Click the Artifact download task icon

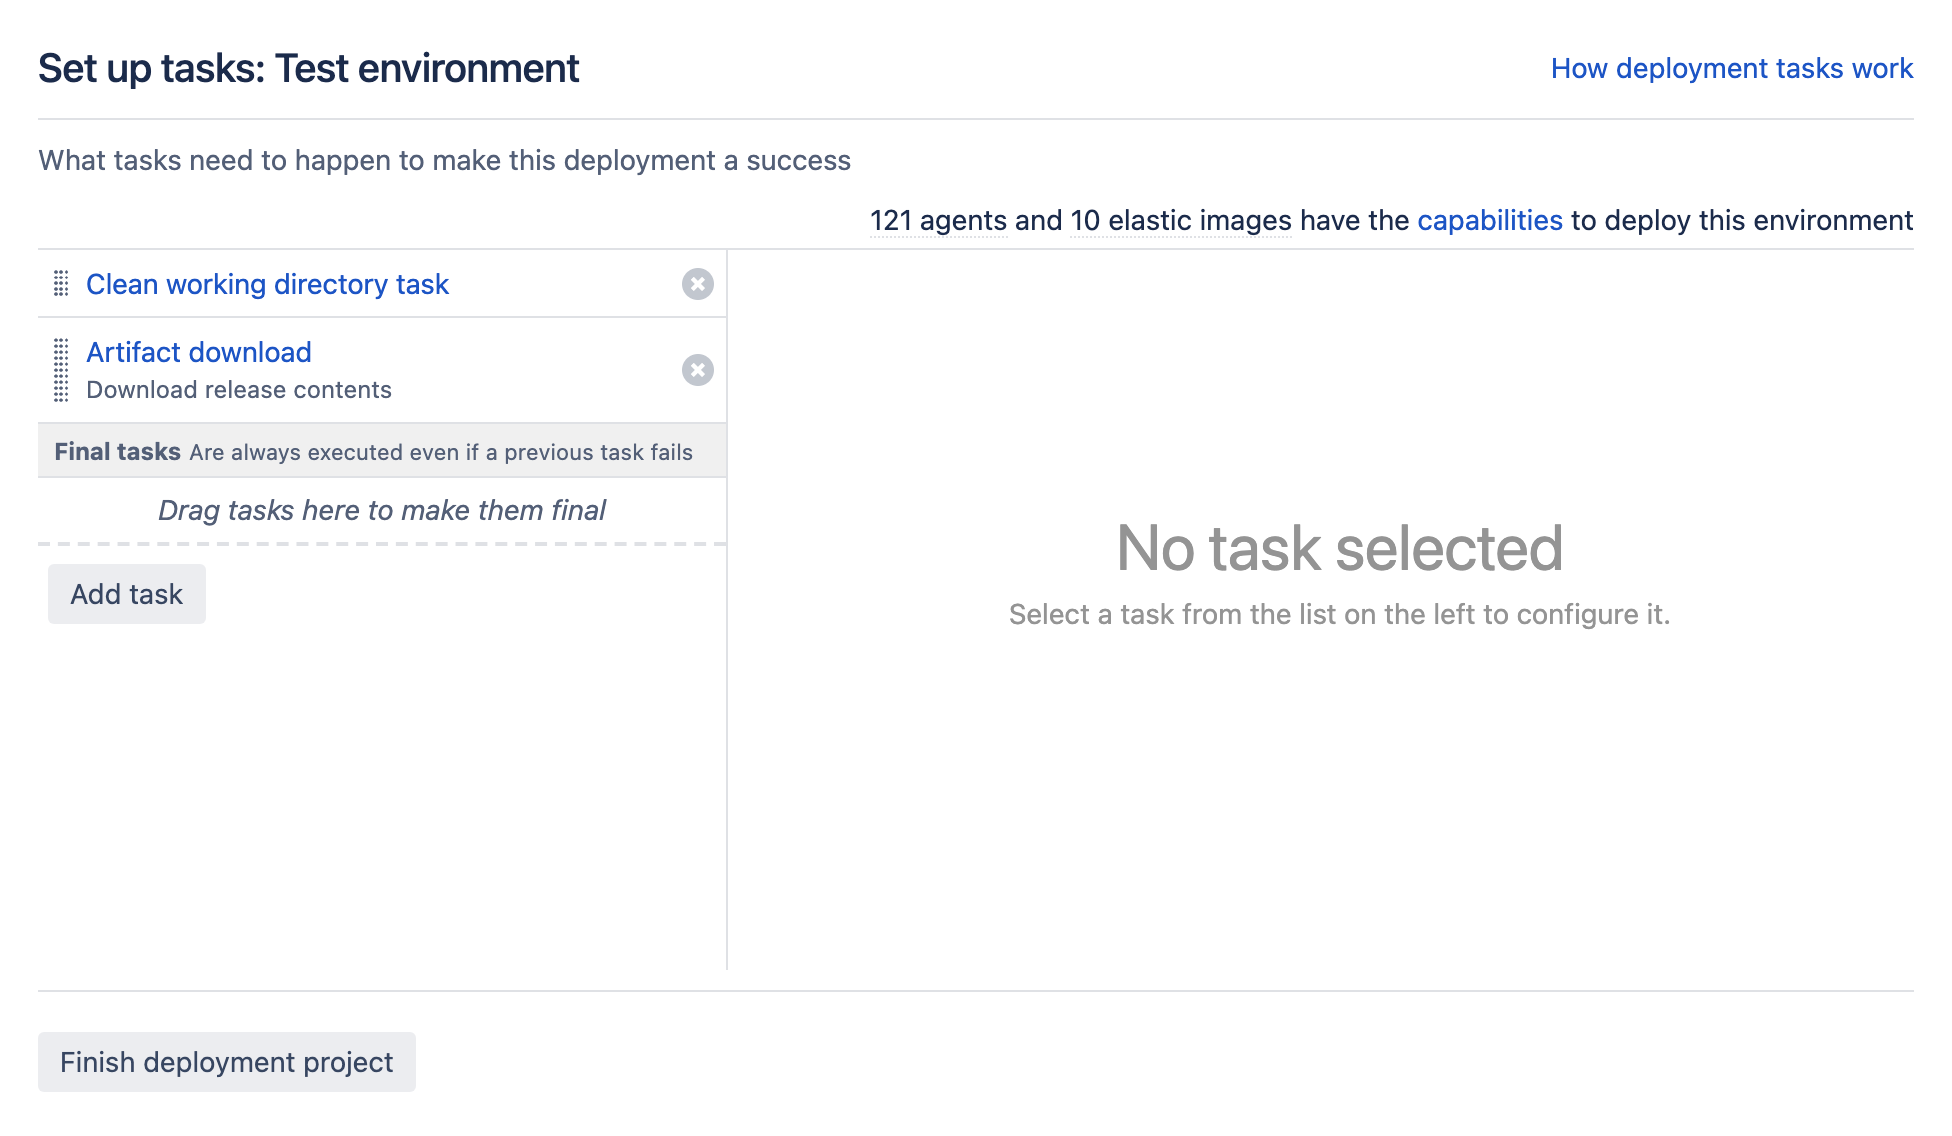(x=62, y=369)
